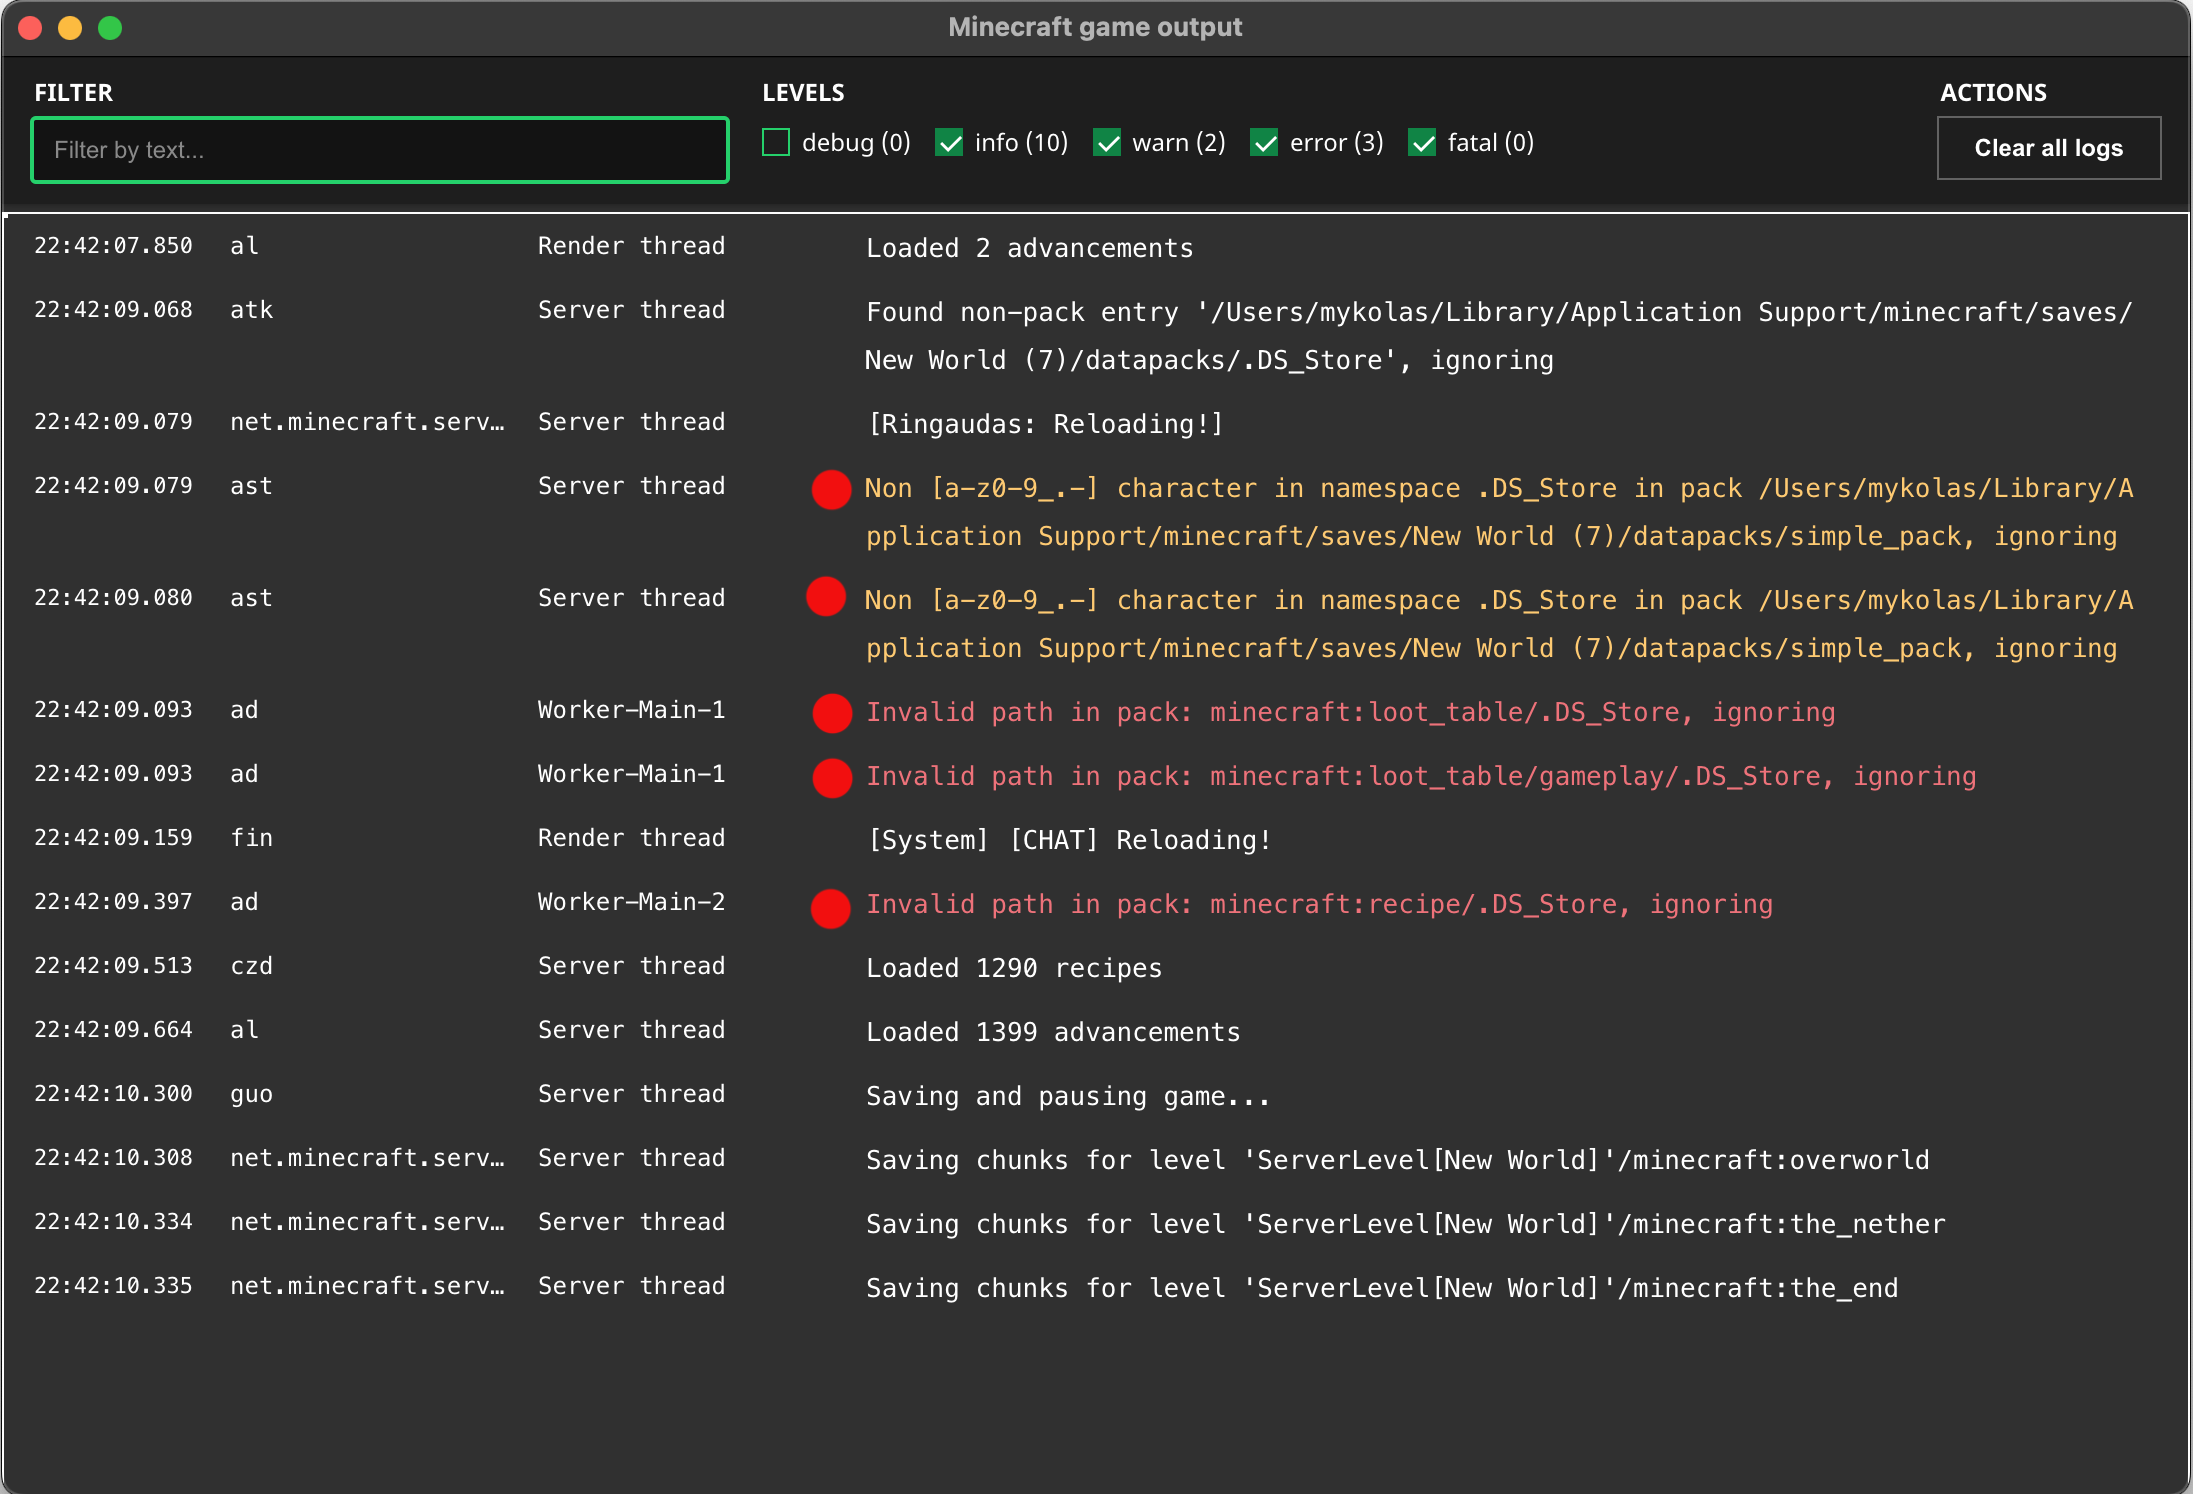Select the Loaded 1290 recipes log line
The width and height of the screenshot is (2193, 1494).
click(1013, 968)
